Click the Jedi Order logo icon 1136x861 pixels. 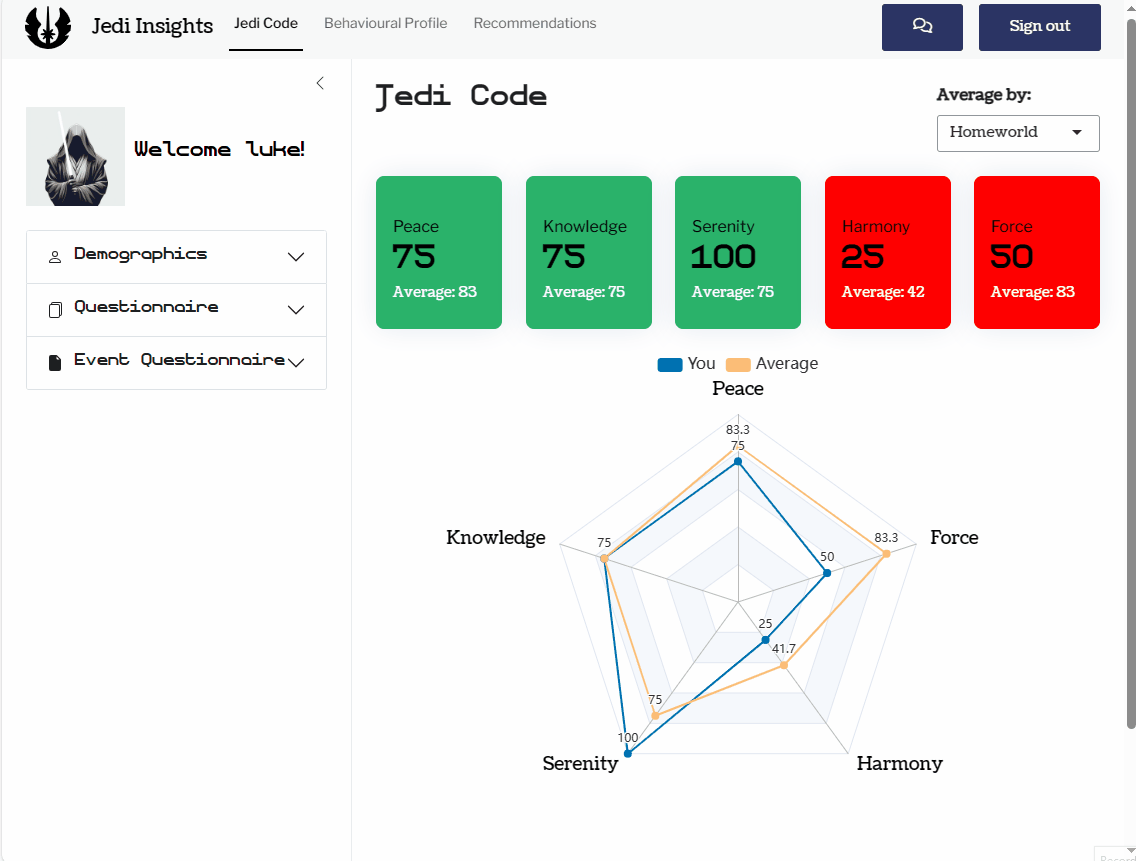click(48, 27)
